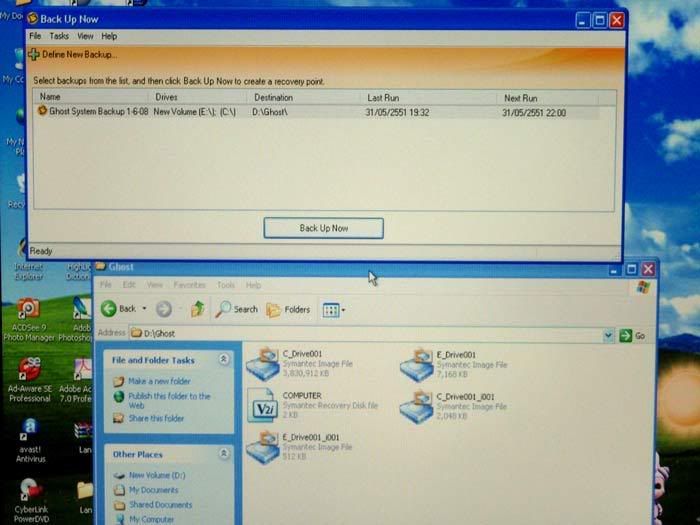Viewport: 700px width, 525px height.
Task: Collapse Other Places panel
Action: click(224, 454)
